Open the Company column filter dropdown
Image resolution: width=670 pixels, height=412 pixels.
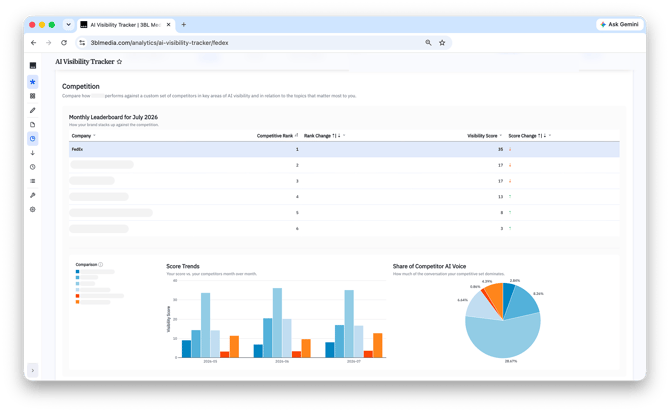point(94,136)
